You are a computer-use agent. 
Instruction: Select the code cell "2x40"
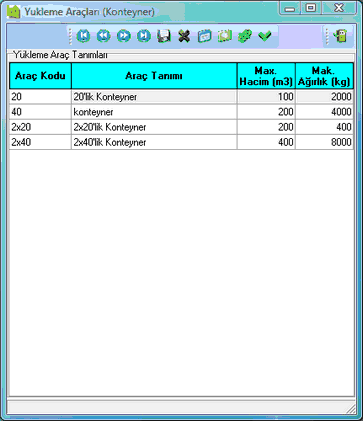40,142
